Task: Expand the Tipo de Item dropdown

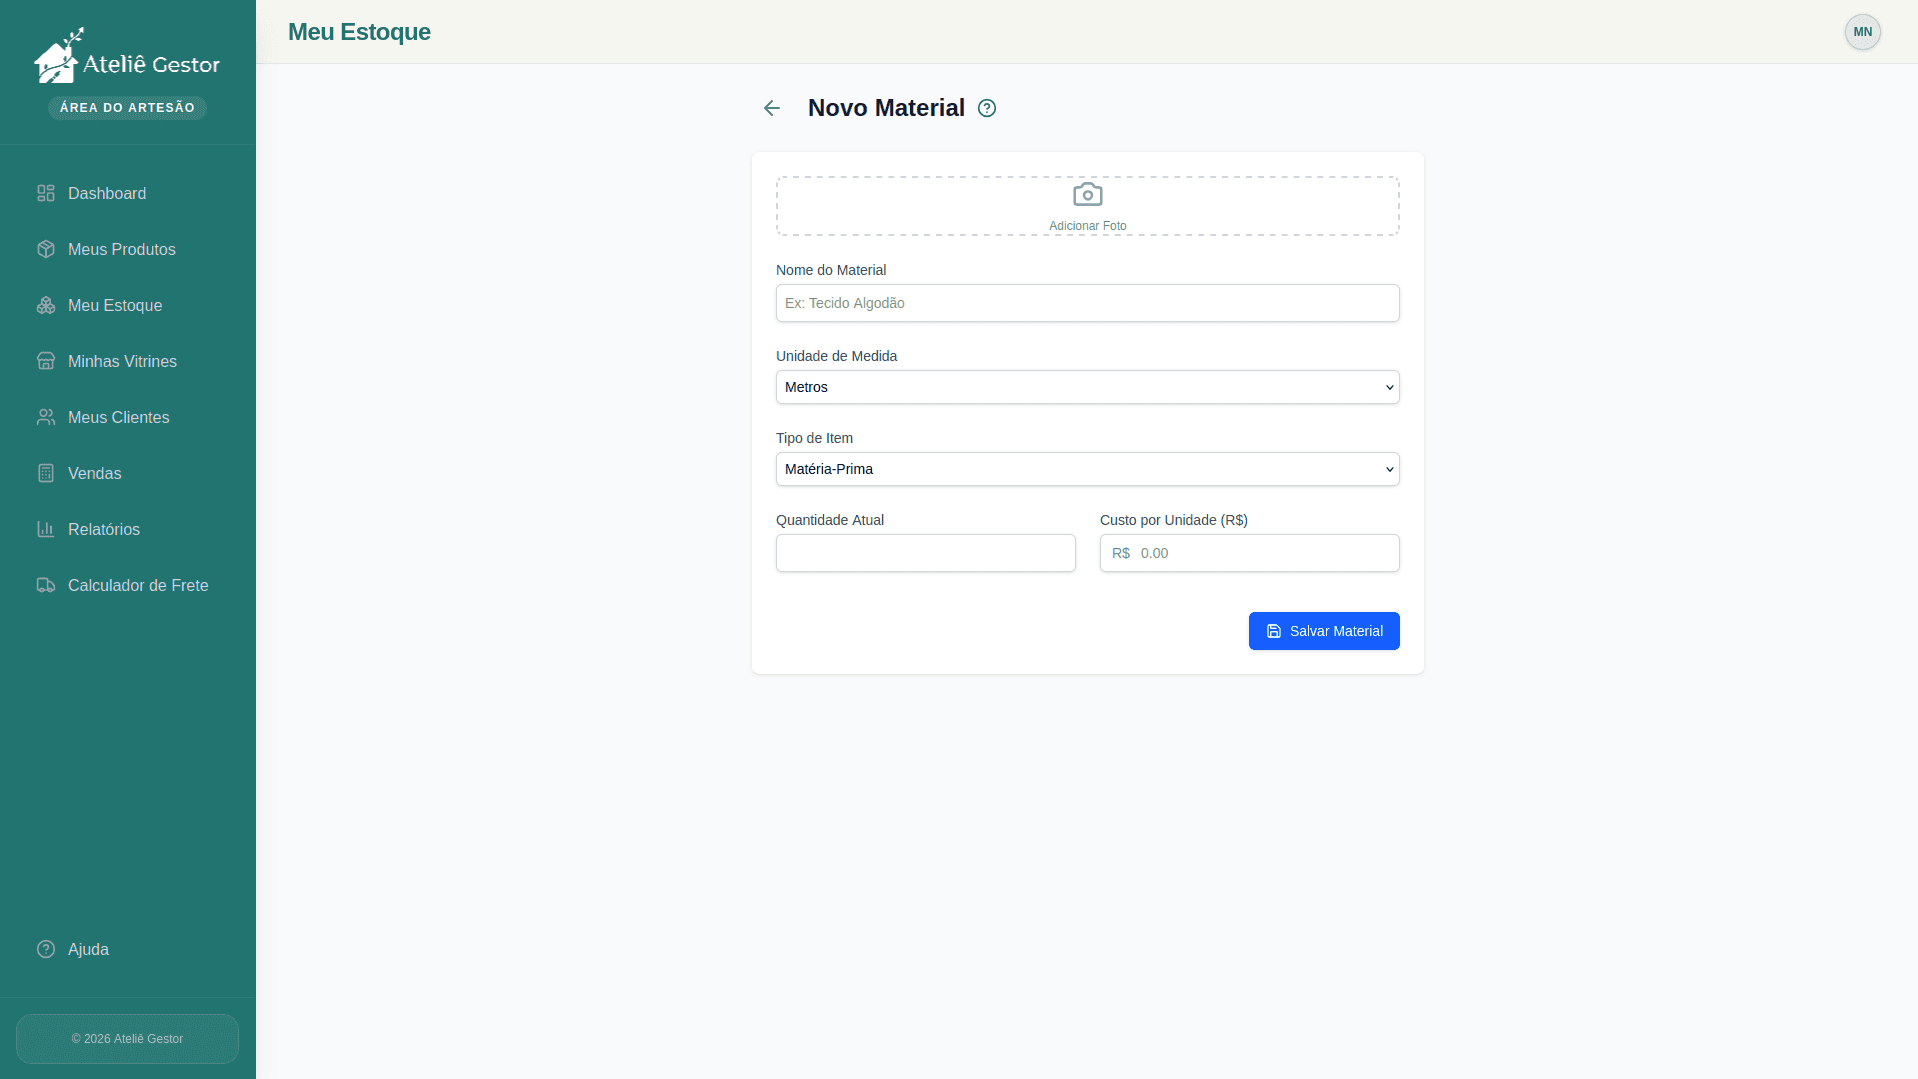Action: (x=1087, y=469)
